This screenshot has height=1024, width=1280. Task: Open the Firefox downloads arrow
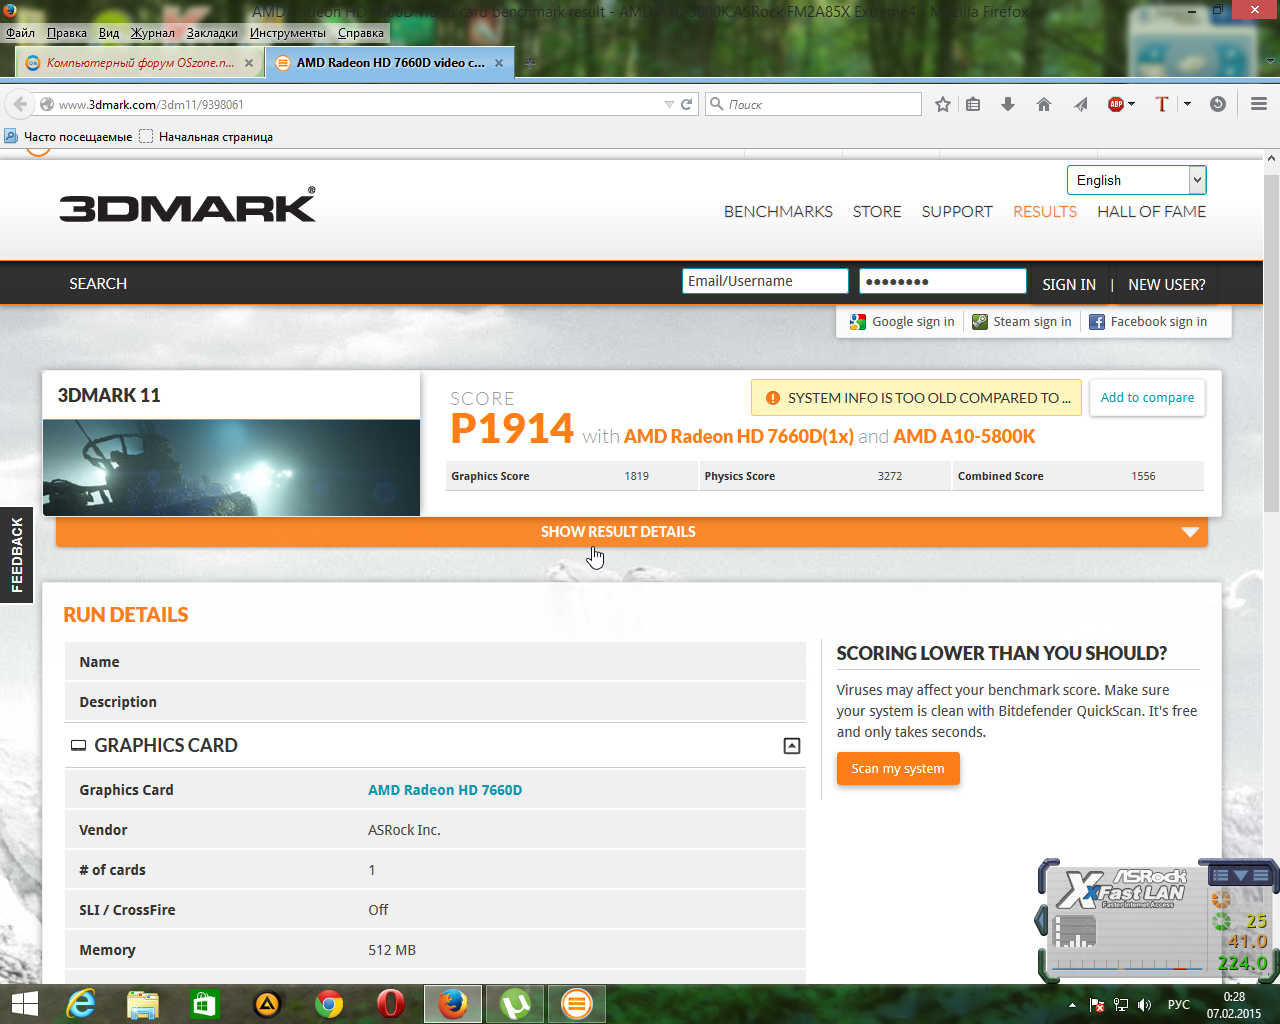[1008, 104]
